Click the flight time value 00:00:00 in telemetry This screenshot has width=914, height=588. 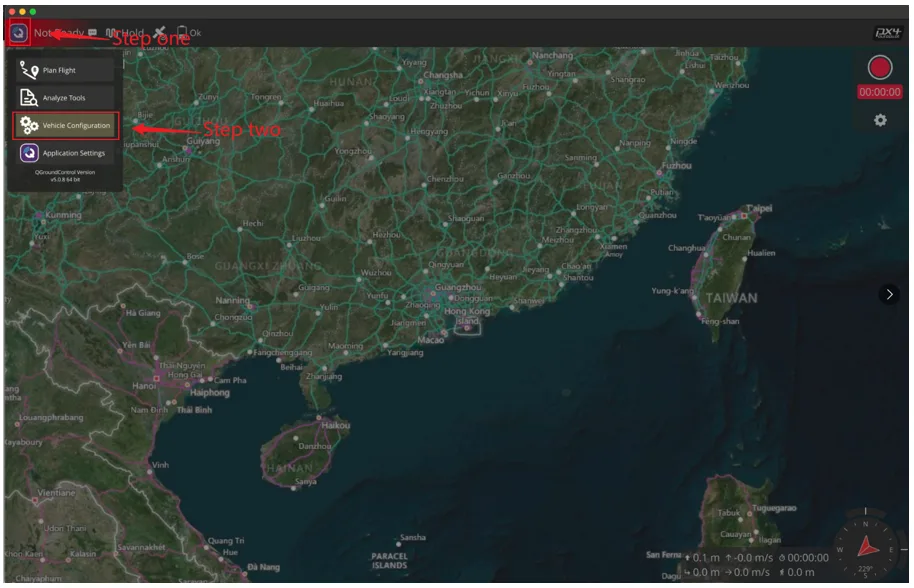pyautogui.click(x=808, y=558)
